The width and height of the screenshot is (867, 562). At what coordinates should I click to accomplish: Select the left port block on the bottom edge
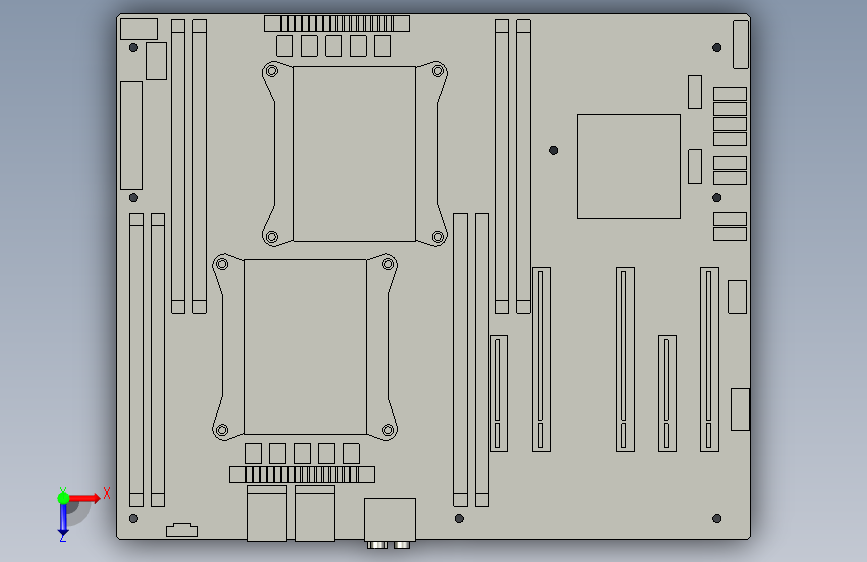point(267,513)
